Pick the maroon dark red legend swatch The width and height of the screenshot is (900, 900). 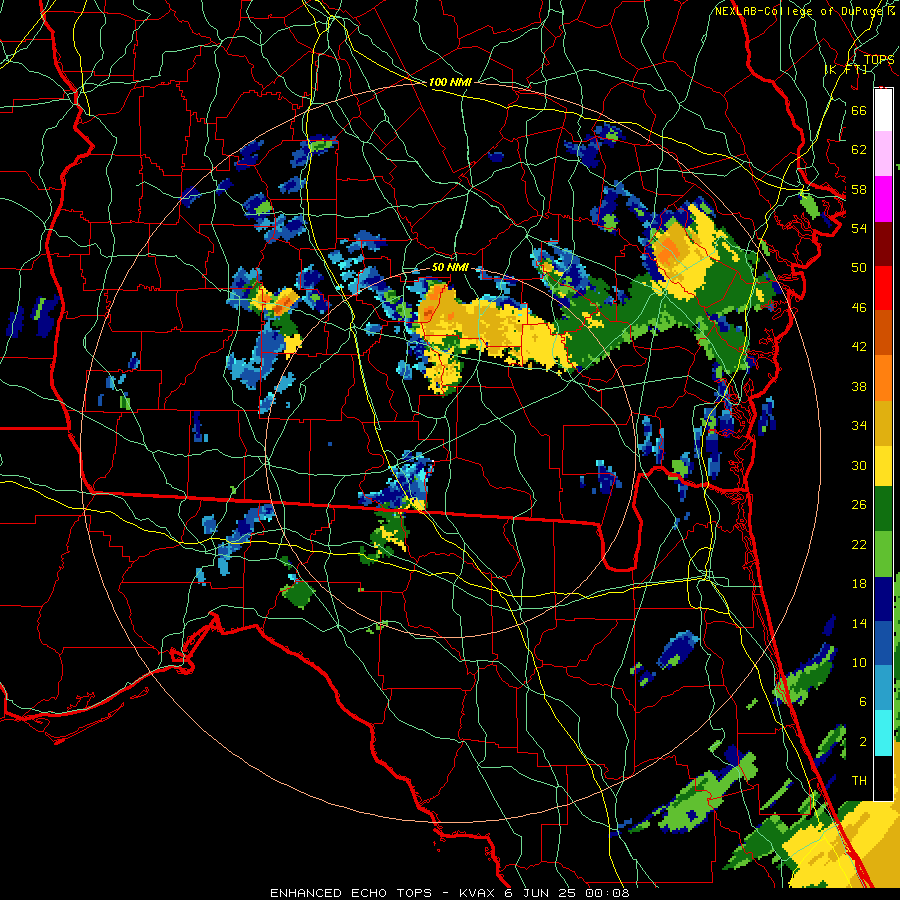point(883,243)
